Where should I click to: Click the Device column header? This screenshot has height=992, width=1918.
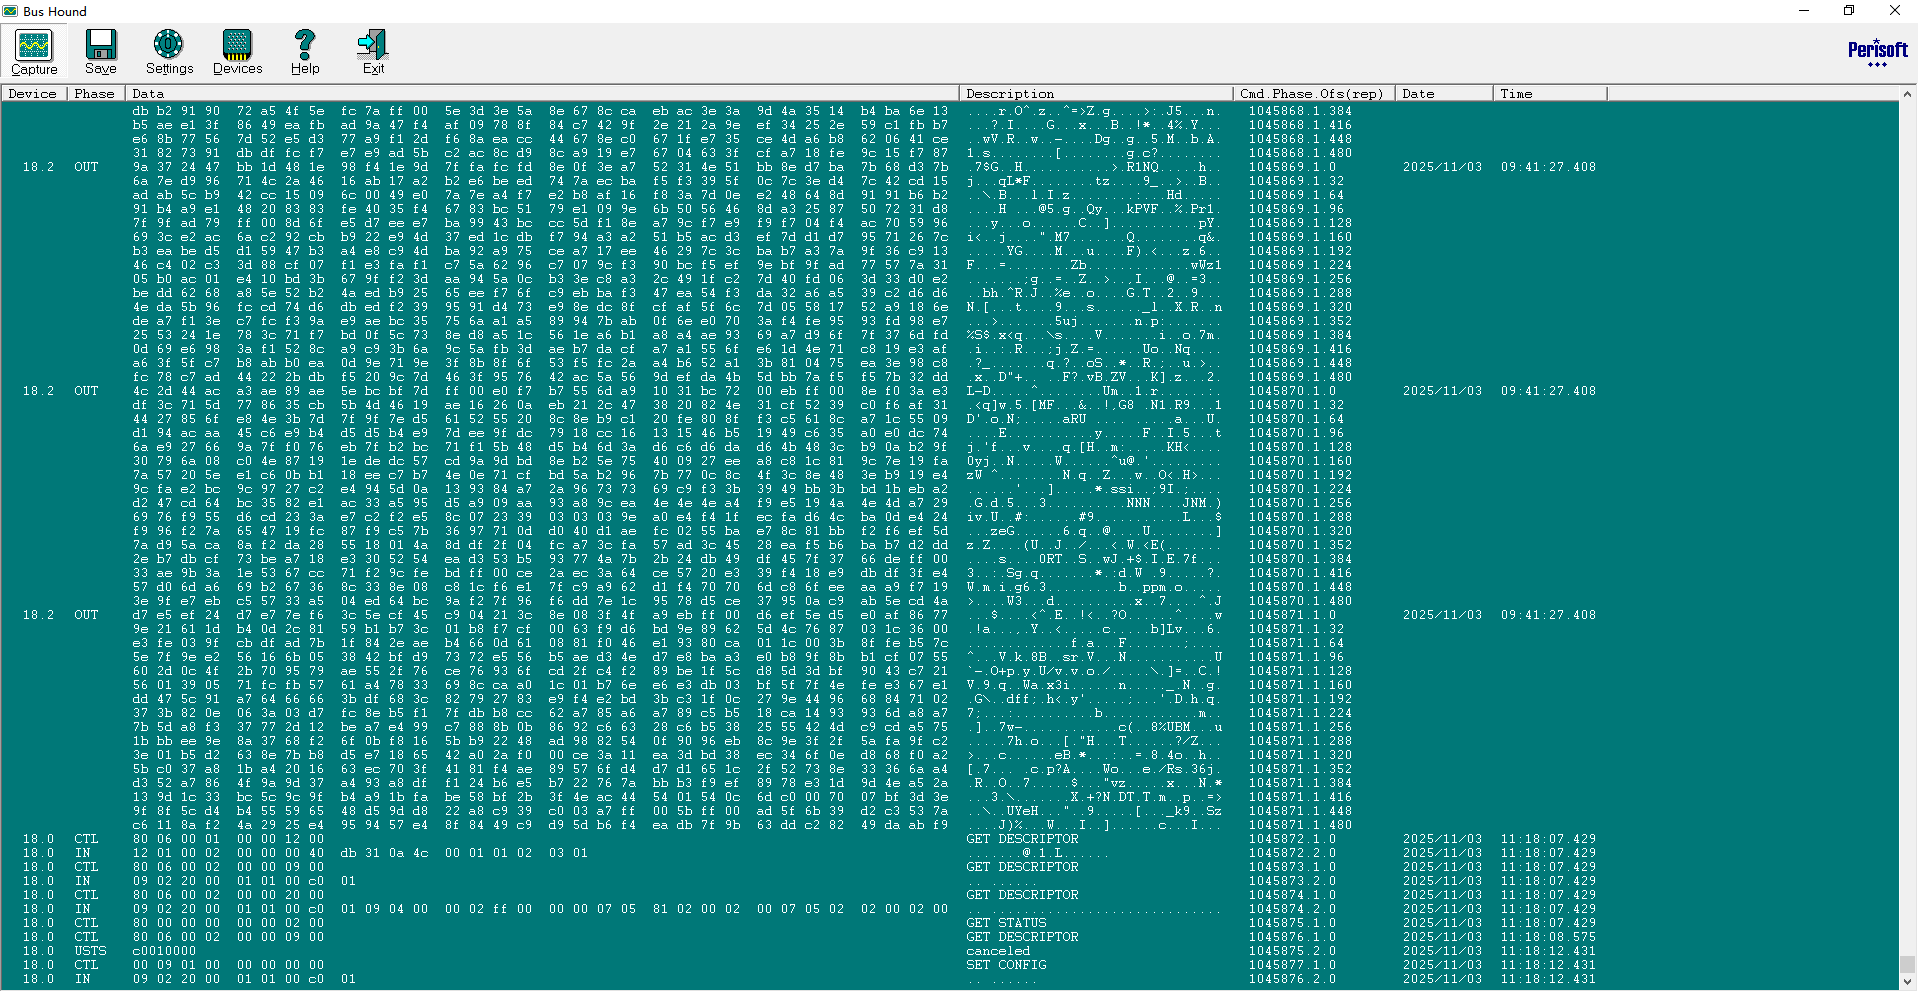pyautogui.click(x=33, y=93)
